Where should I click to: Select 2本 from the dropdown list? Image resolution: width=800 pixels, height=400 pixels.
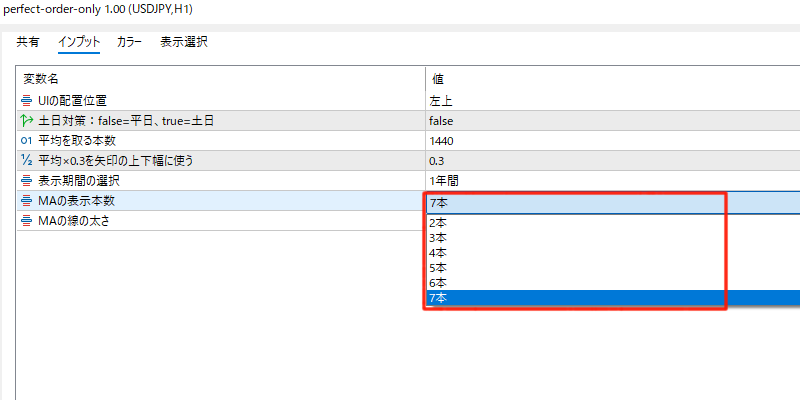(437, 223)
